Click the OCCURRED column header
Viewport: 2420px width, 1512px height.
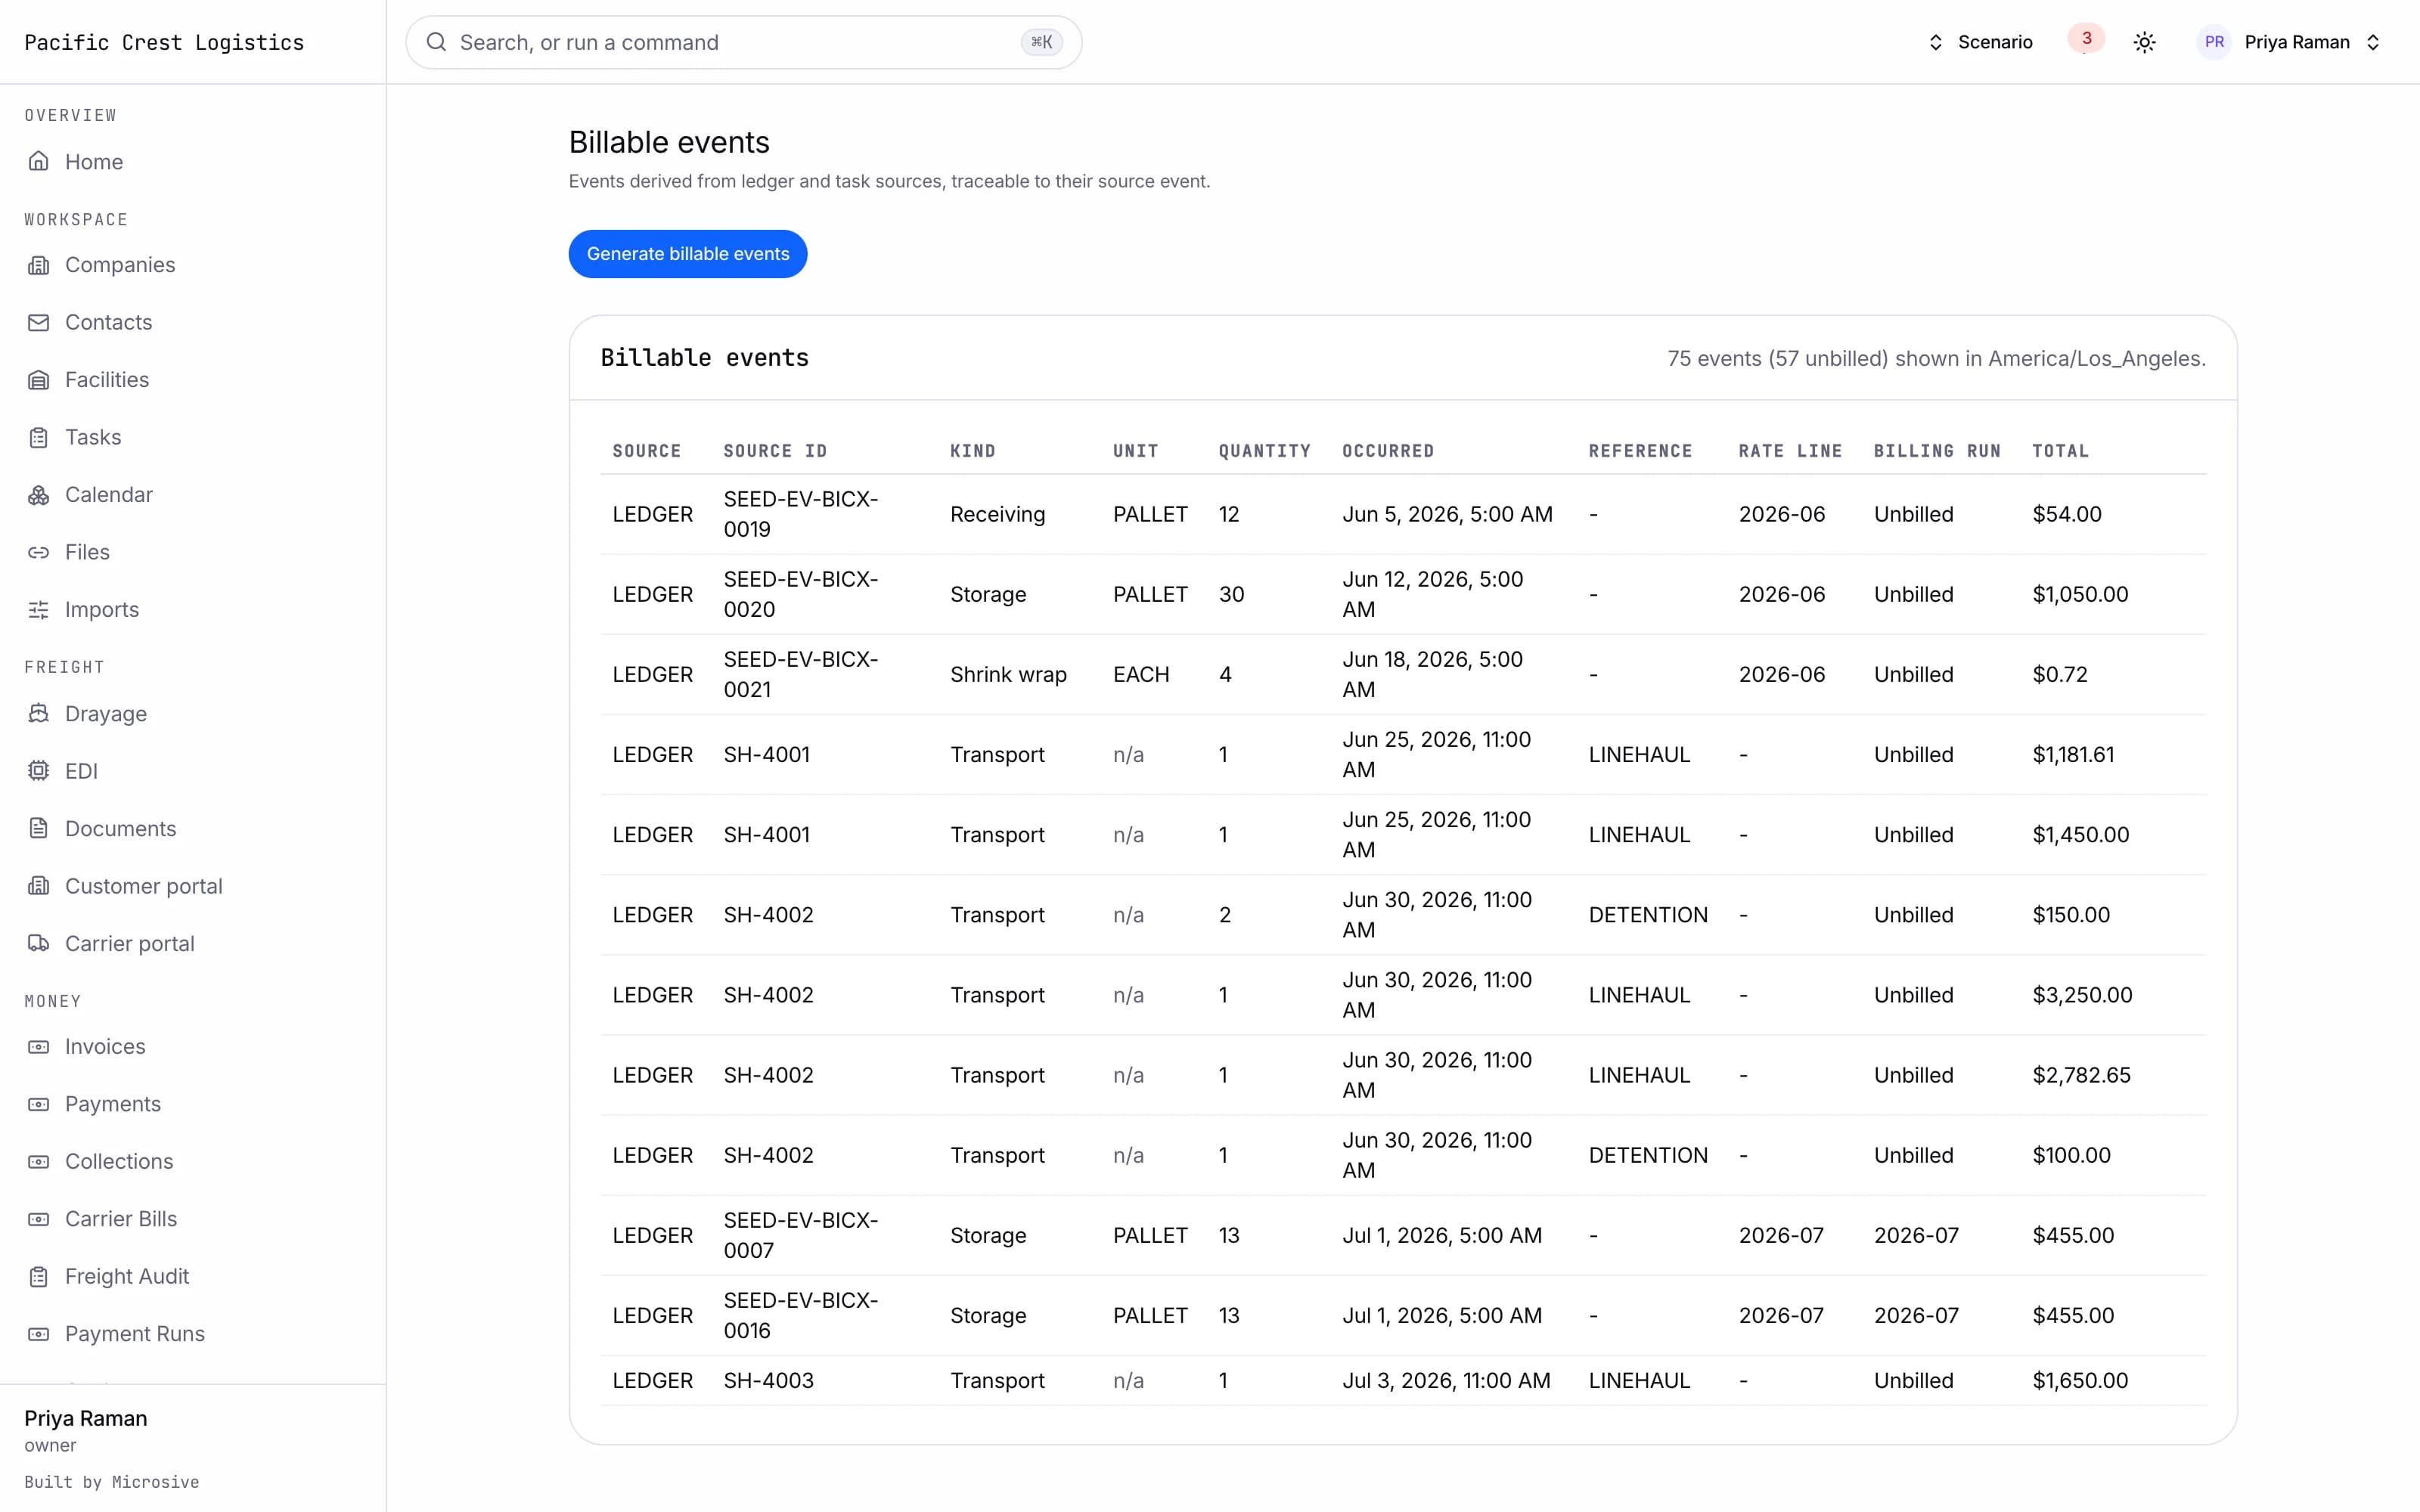1388,451
